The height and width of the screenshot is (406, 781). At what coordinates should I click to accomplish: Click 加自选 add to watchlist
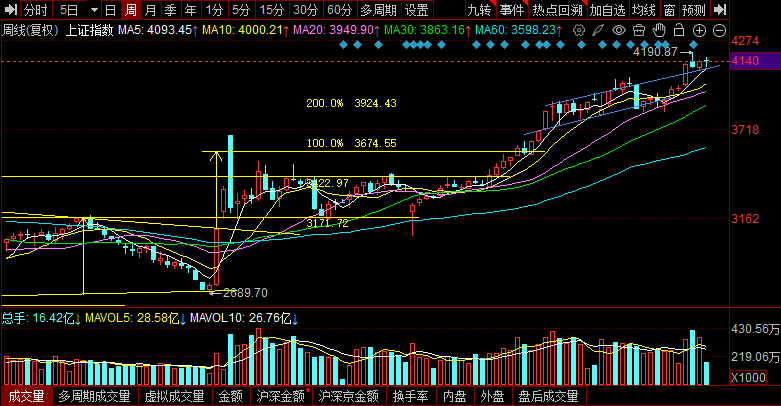tap(607, 10)
